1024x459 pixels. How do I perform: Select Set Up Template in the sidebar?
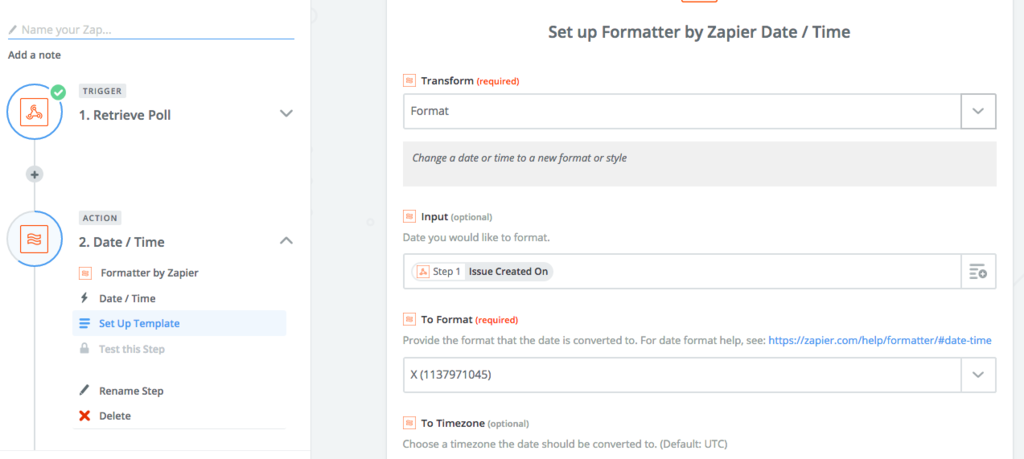pyautogui.click(x=139, y=323)
